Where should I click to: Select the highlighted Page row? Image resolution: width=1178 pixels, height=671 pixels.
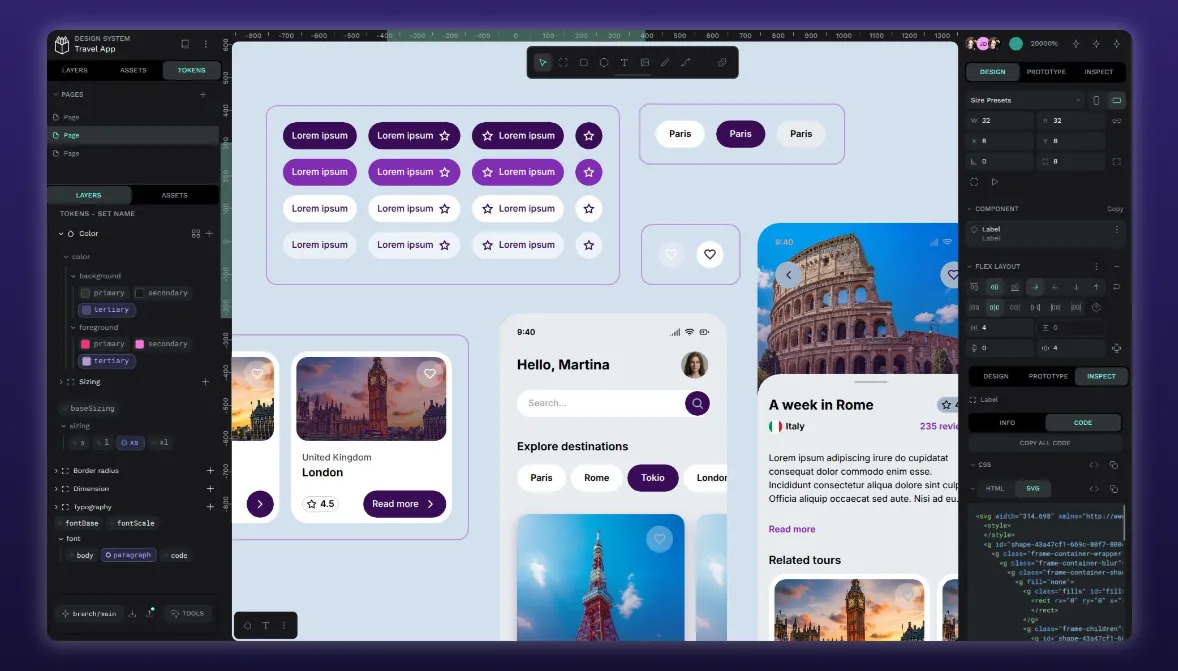(134, 135)
